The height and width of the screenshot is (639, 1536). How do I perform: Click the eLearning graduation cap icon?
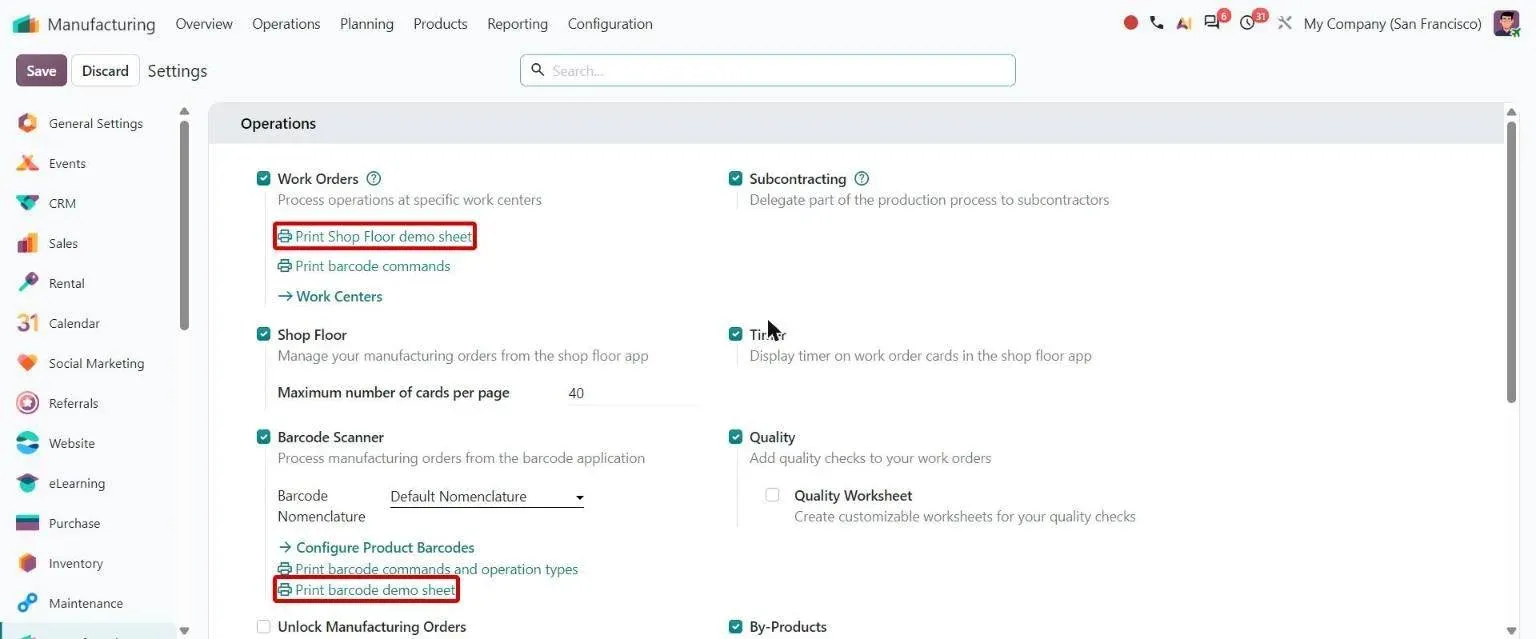(x=28, y=483)
